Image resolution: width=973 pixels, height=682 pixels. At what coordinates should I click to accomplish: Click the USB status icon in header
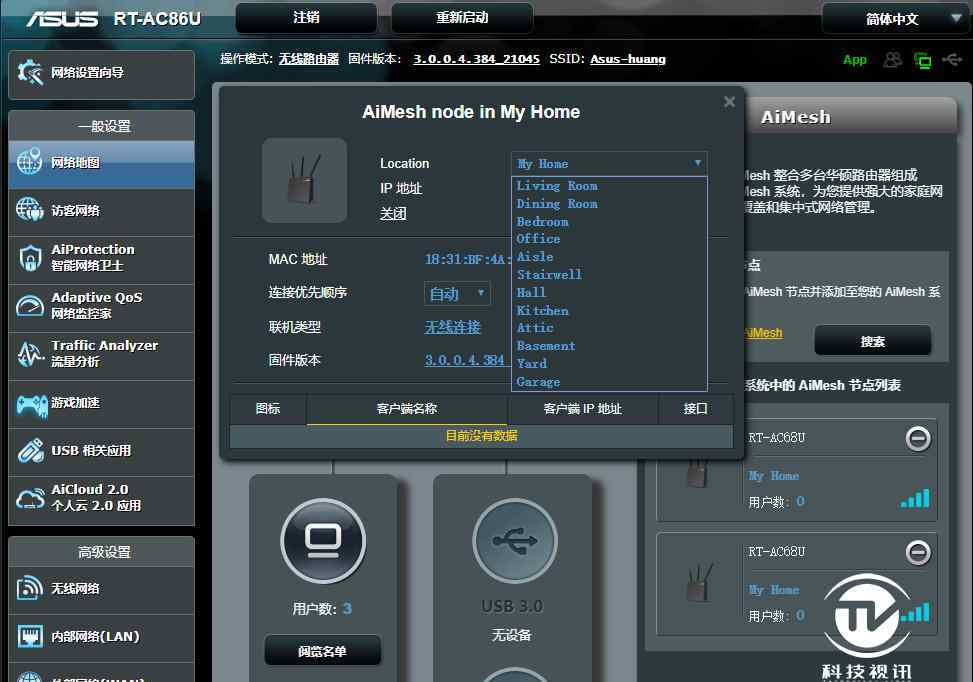click(x=952, y=60)
